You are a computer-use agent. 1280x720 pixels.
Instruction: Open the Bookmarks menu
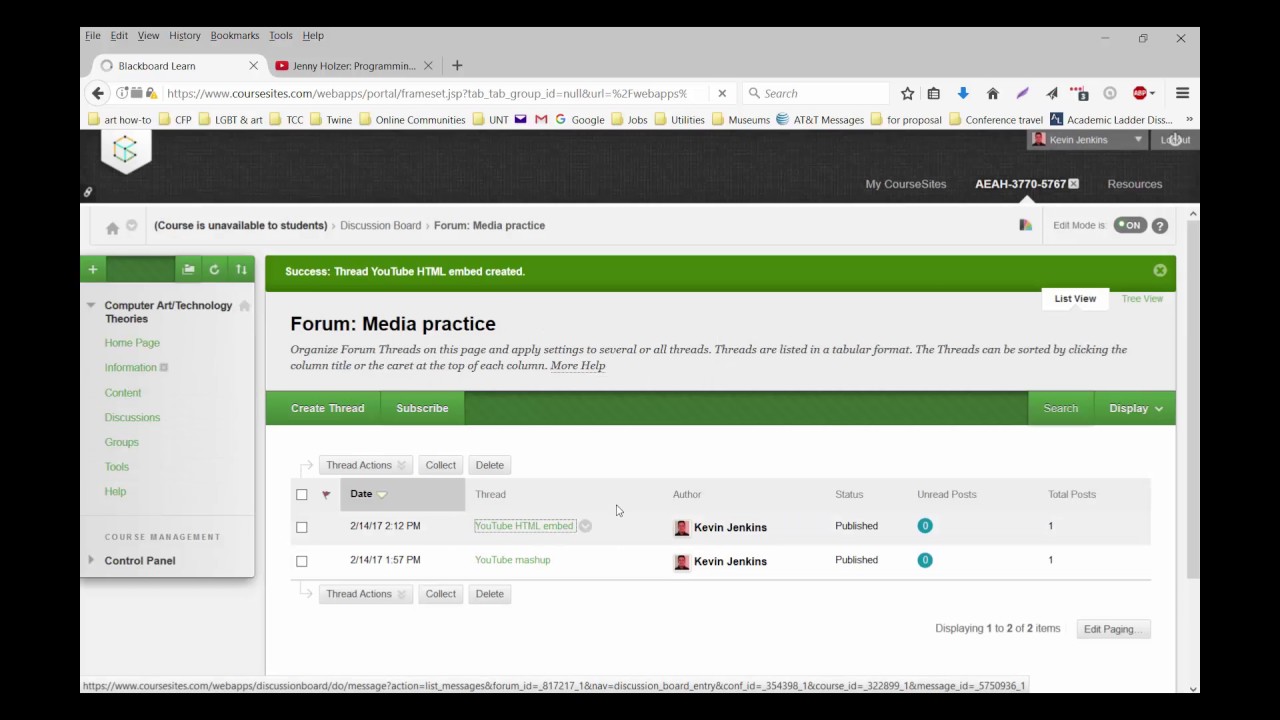(x=235, y=36)
